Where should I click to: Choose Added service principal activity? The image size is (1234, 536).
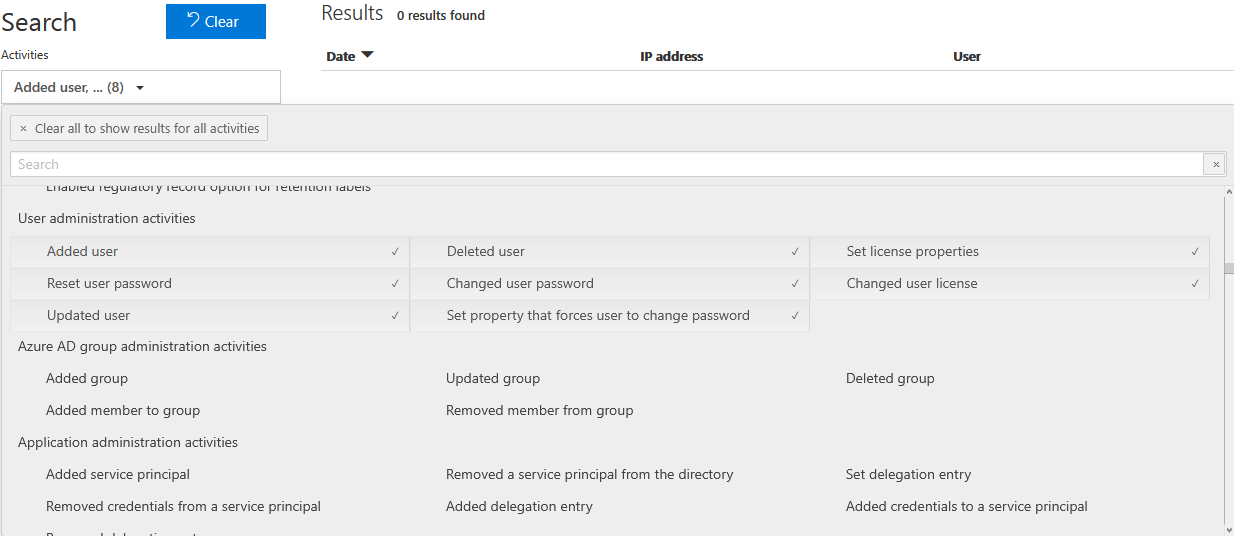tap(118, 475)
